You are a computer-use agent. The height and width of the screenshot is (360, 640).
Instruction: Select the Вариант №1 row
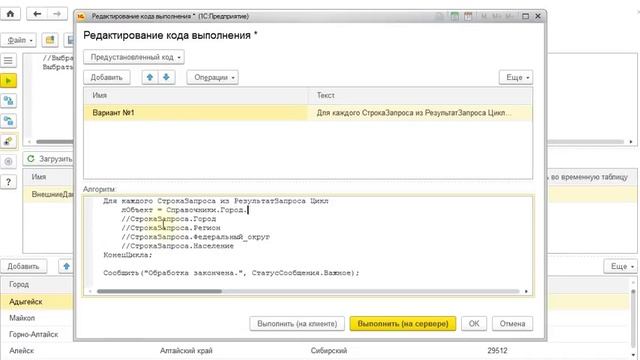[x=308, y=113]
